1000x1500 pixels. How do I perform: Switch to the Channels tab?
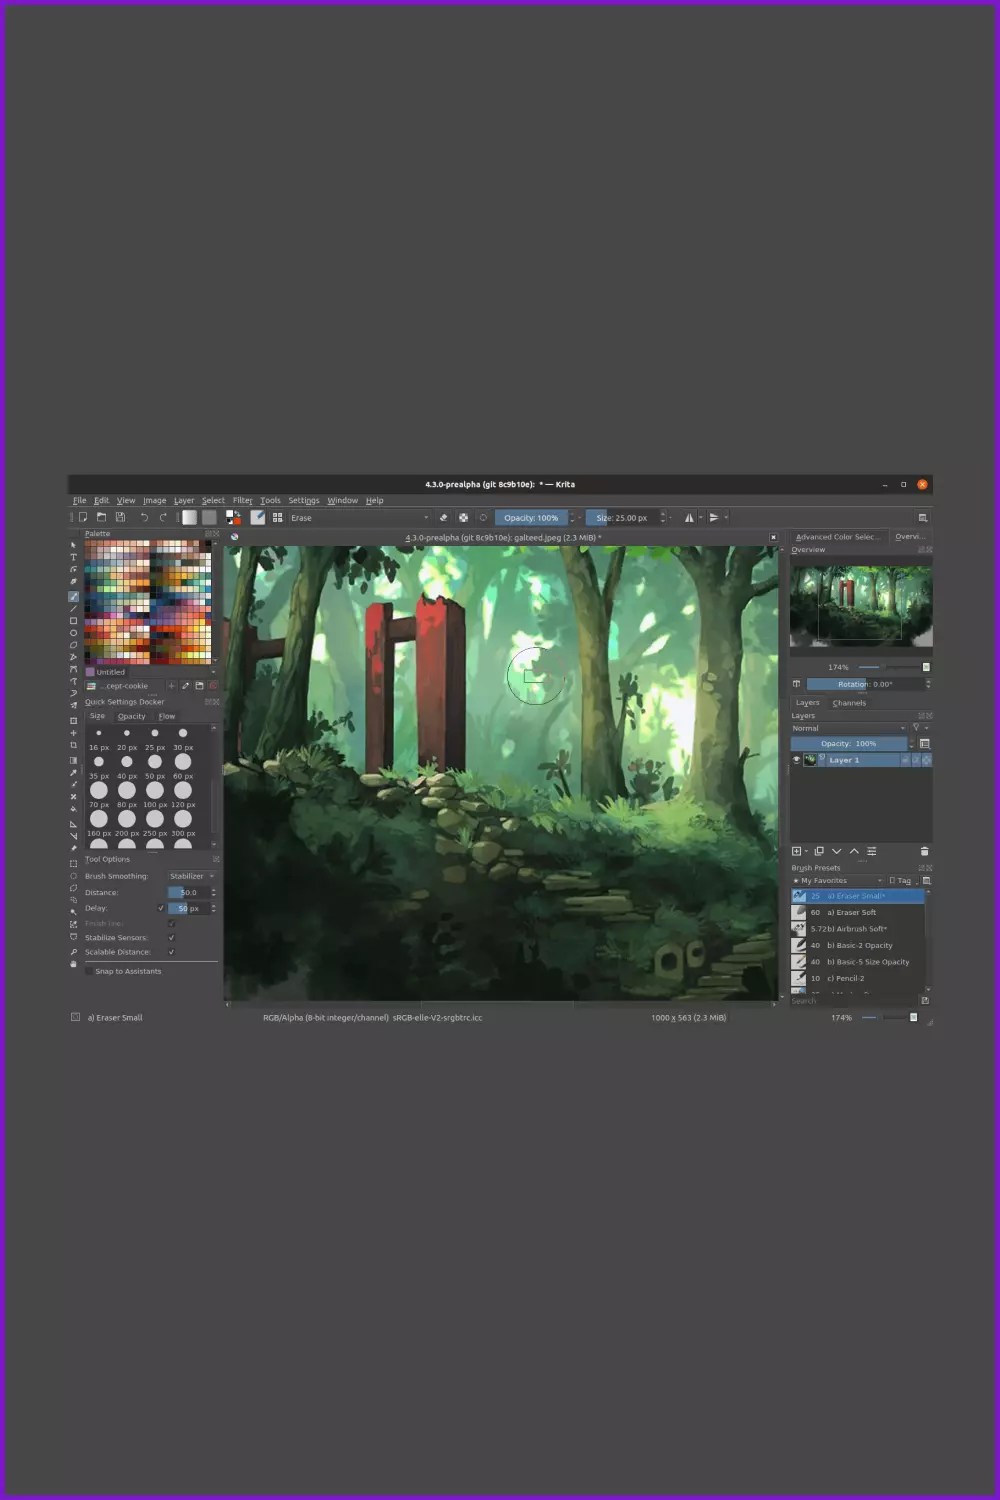coord(849,703)
